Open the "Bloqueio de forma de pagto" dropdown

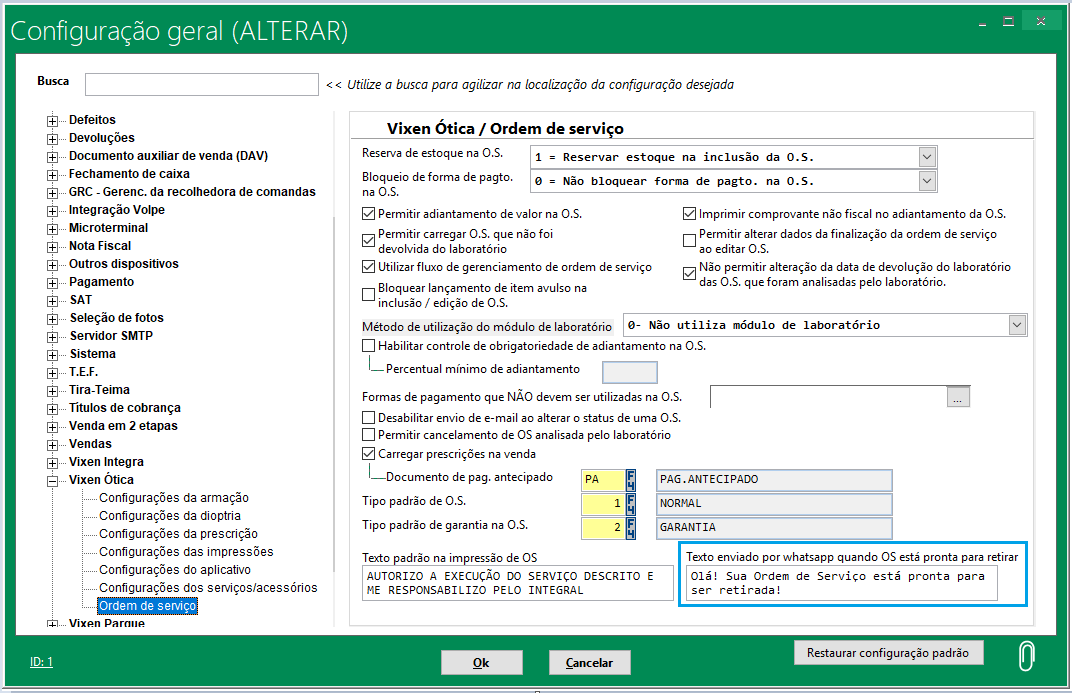(x=926, y=181)
